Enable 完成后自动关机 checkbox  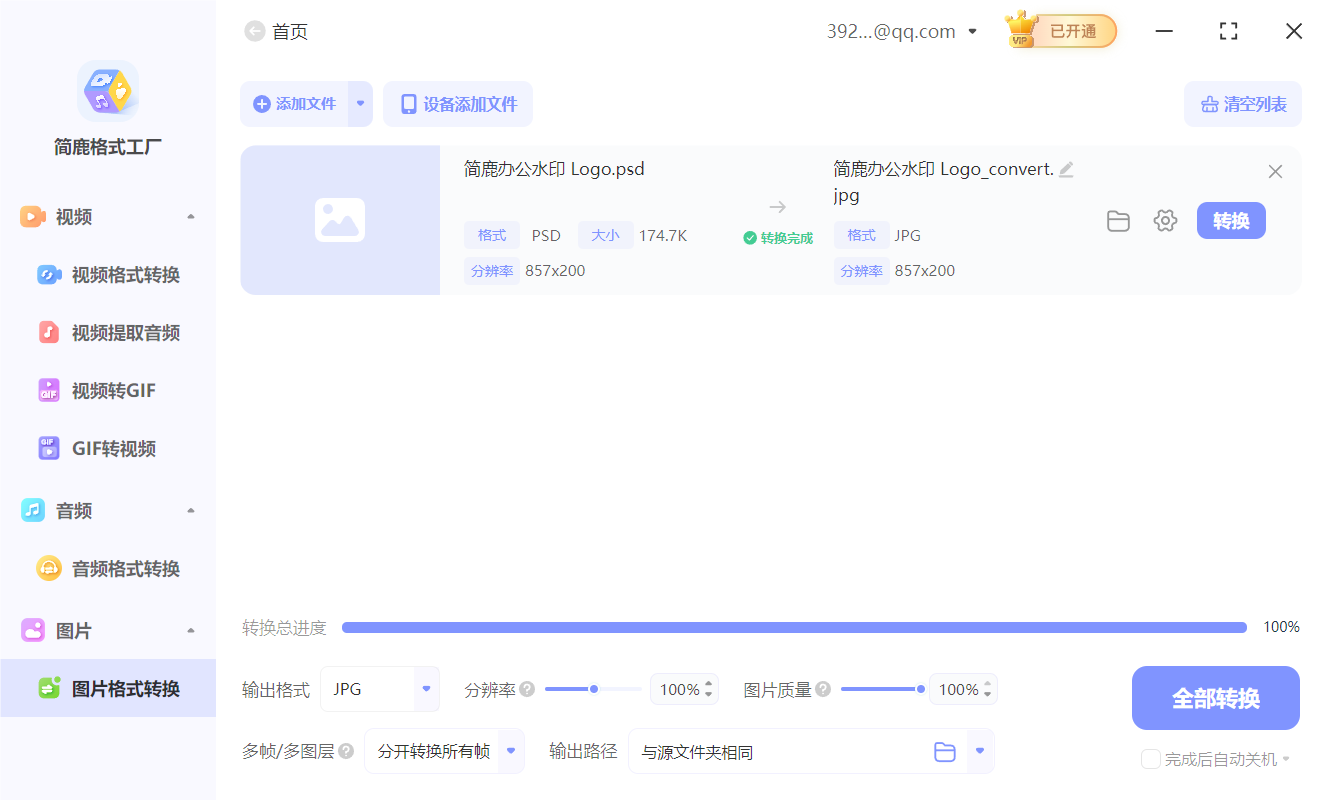tap(1150, 759)
